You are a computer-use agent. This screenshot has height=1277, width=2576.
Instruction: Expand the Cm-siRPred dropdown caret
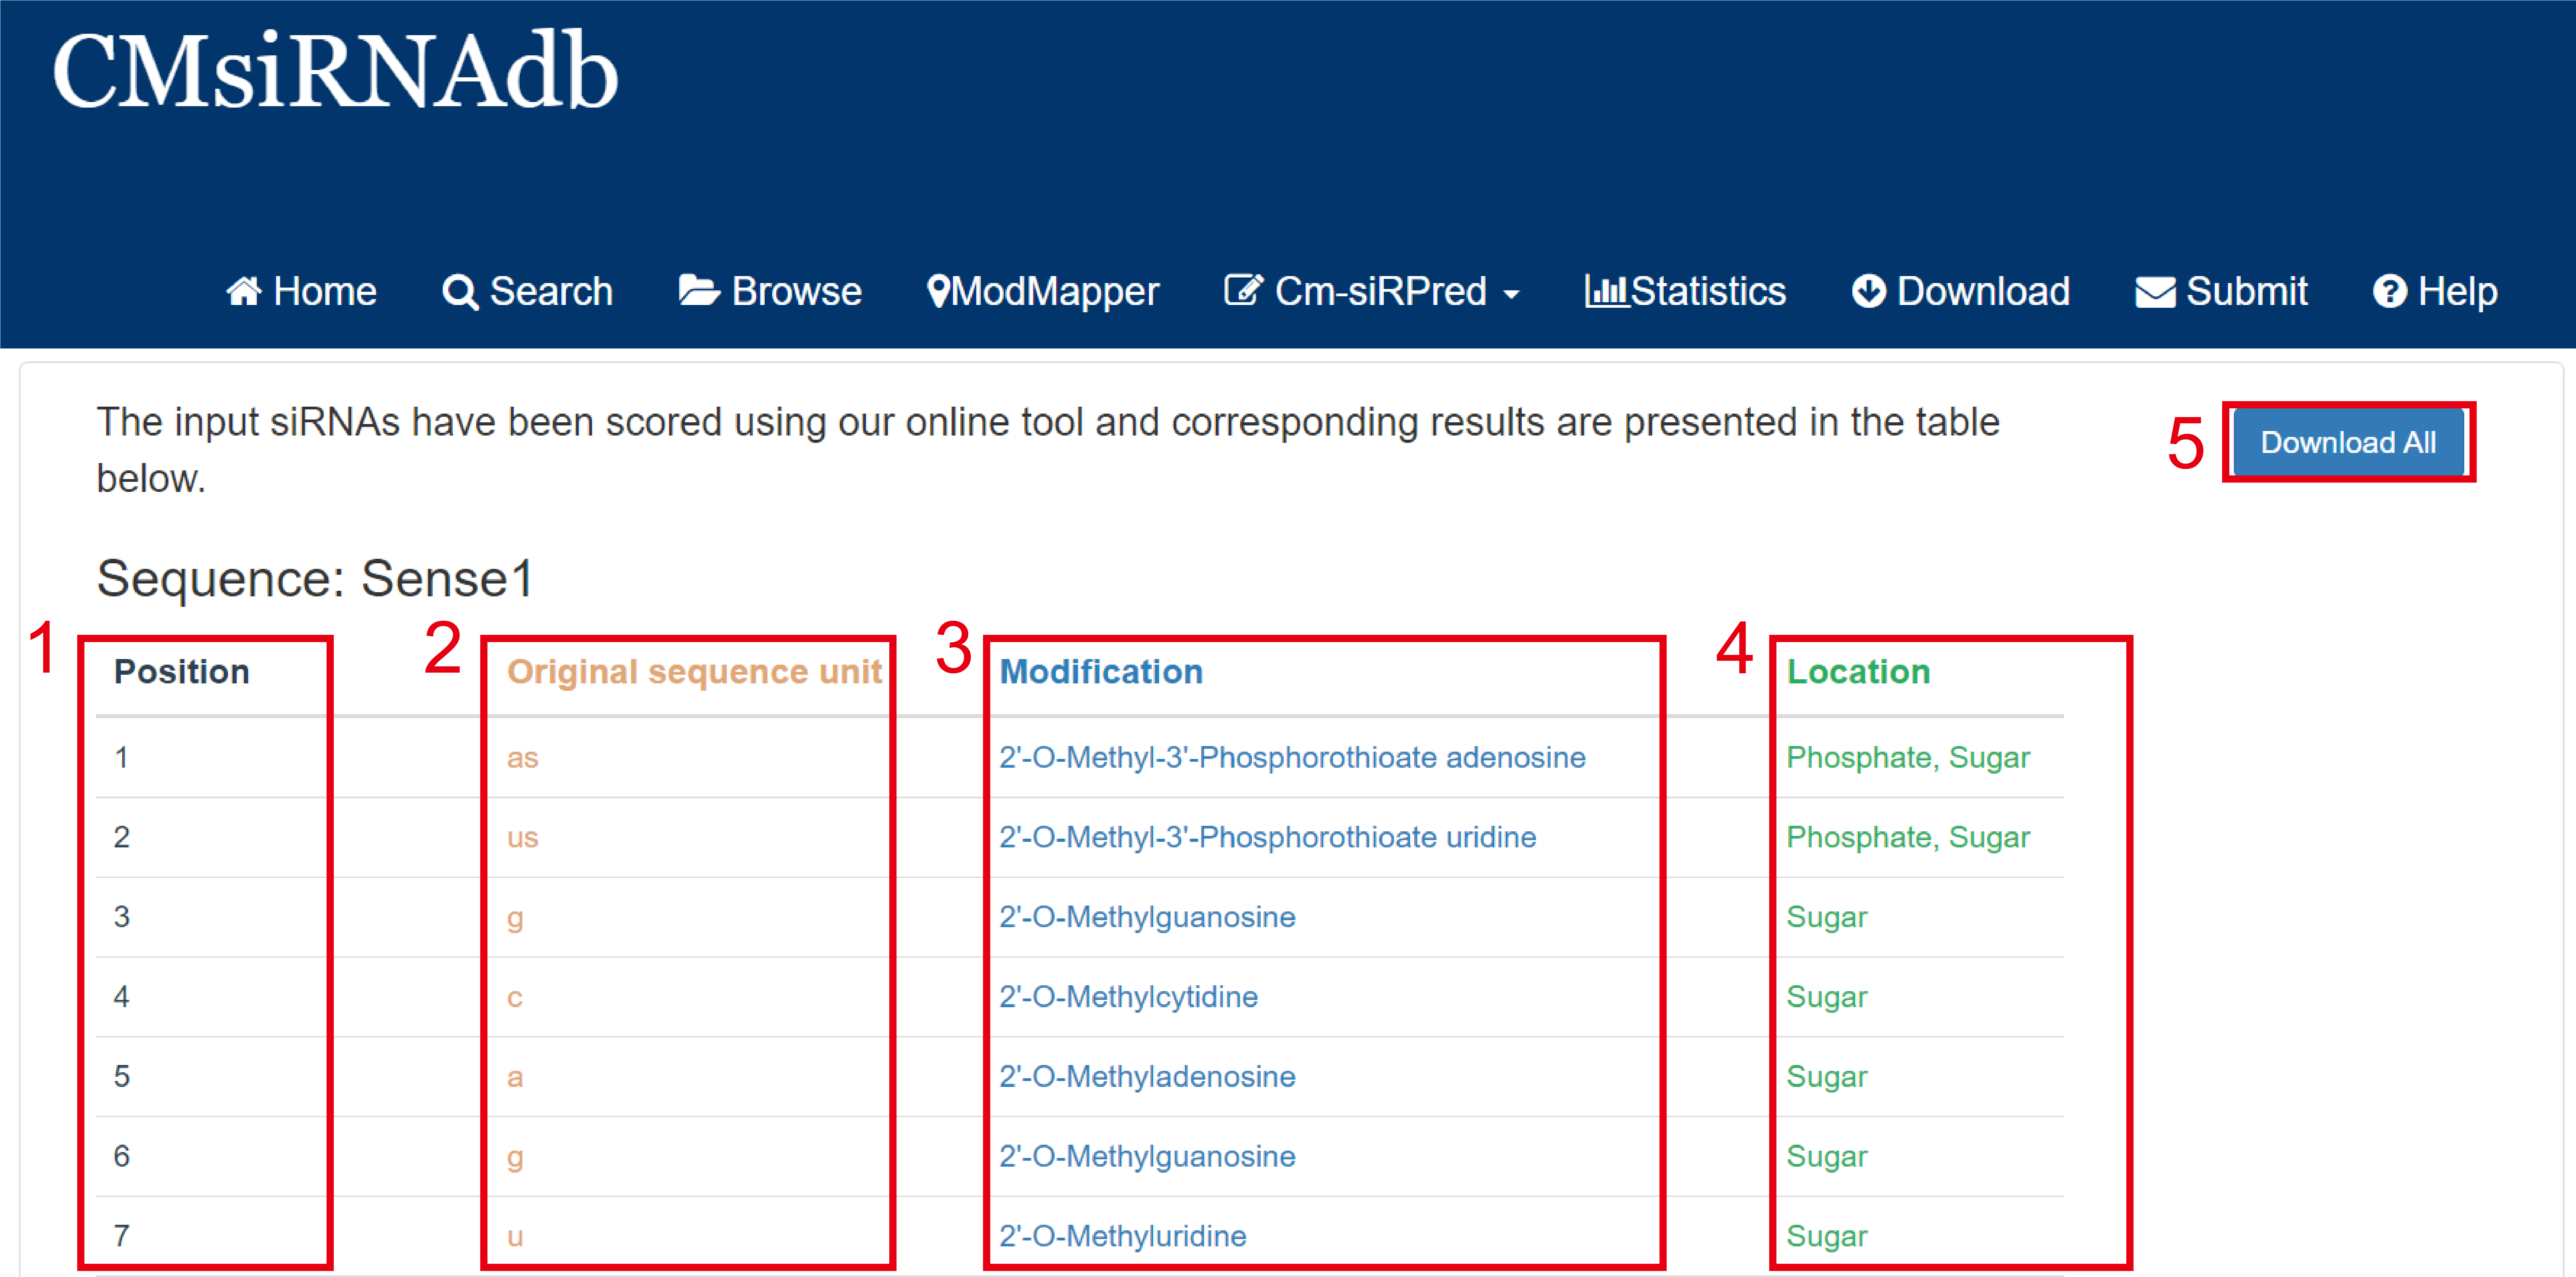tap(1511, 294)
